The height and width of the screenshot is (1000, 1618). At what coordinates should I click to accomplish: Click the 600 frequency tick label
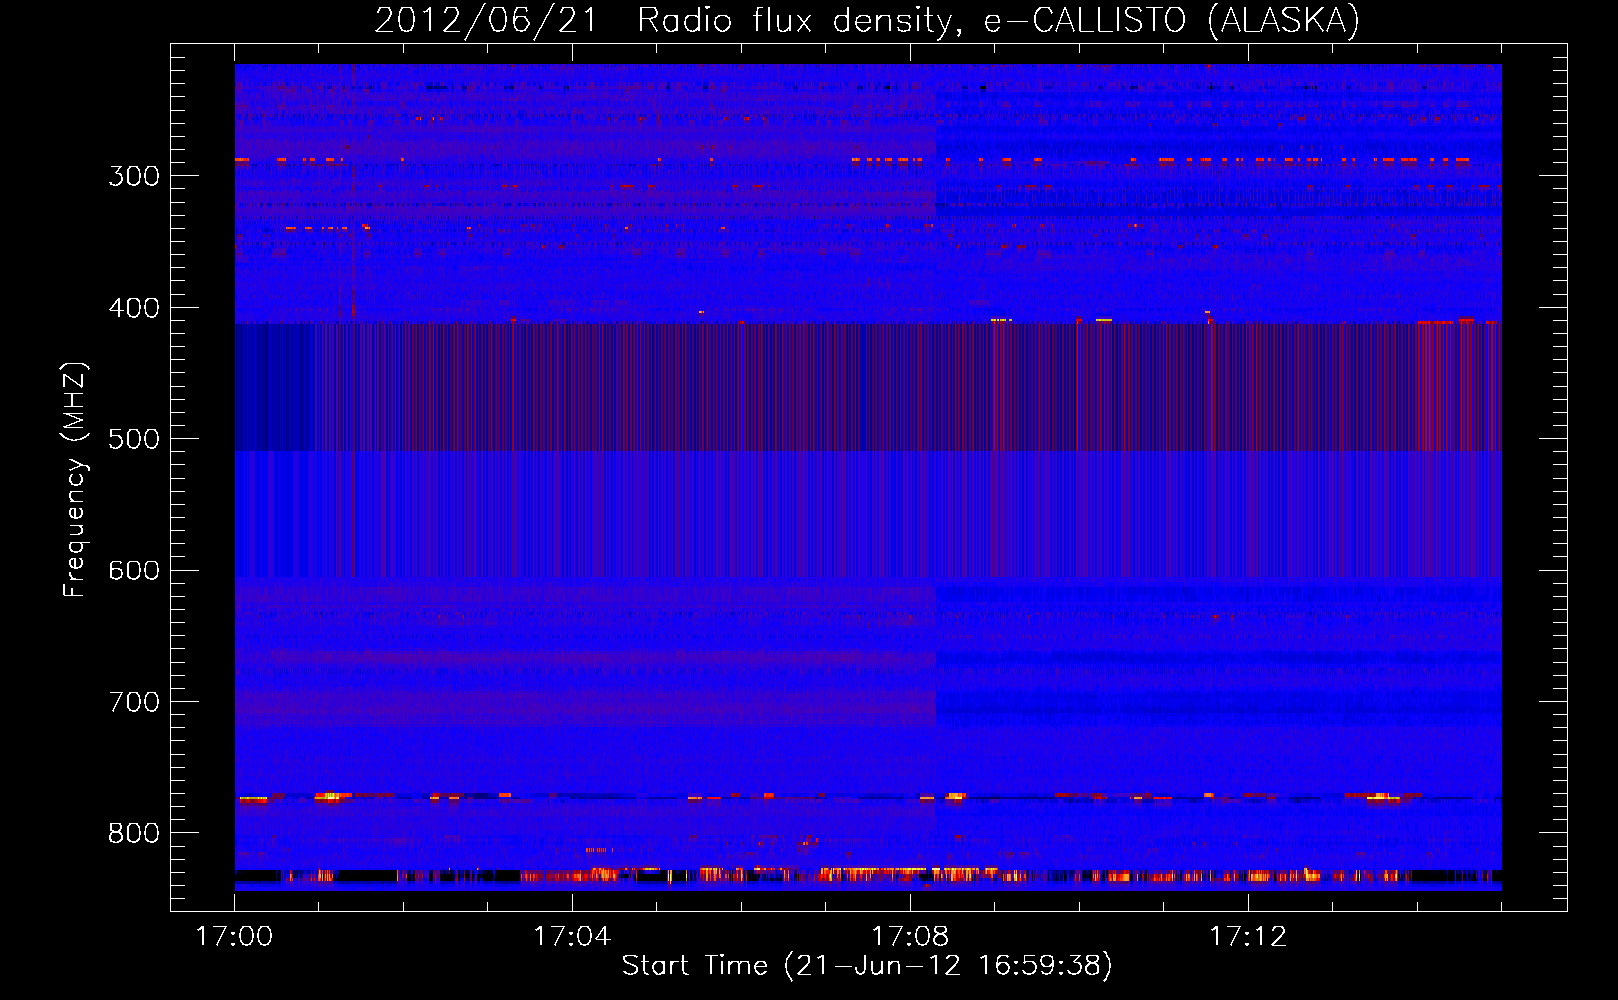pyautogui.click(x=134, y=571)
